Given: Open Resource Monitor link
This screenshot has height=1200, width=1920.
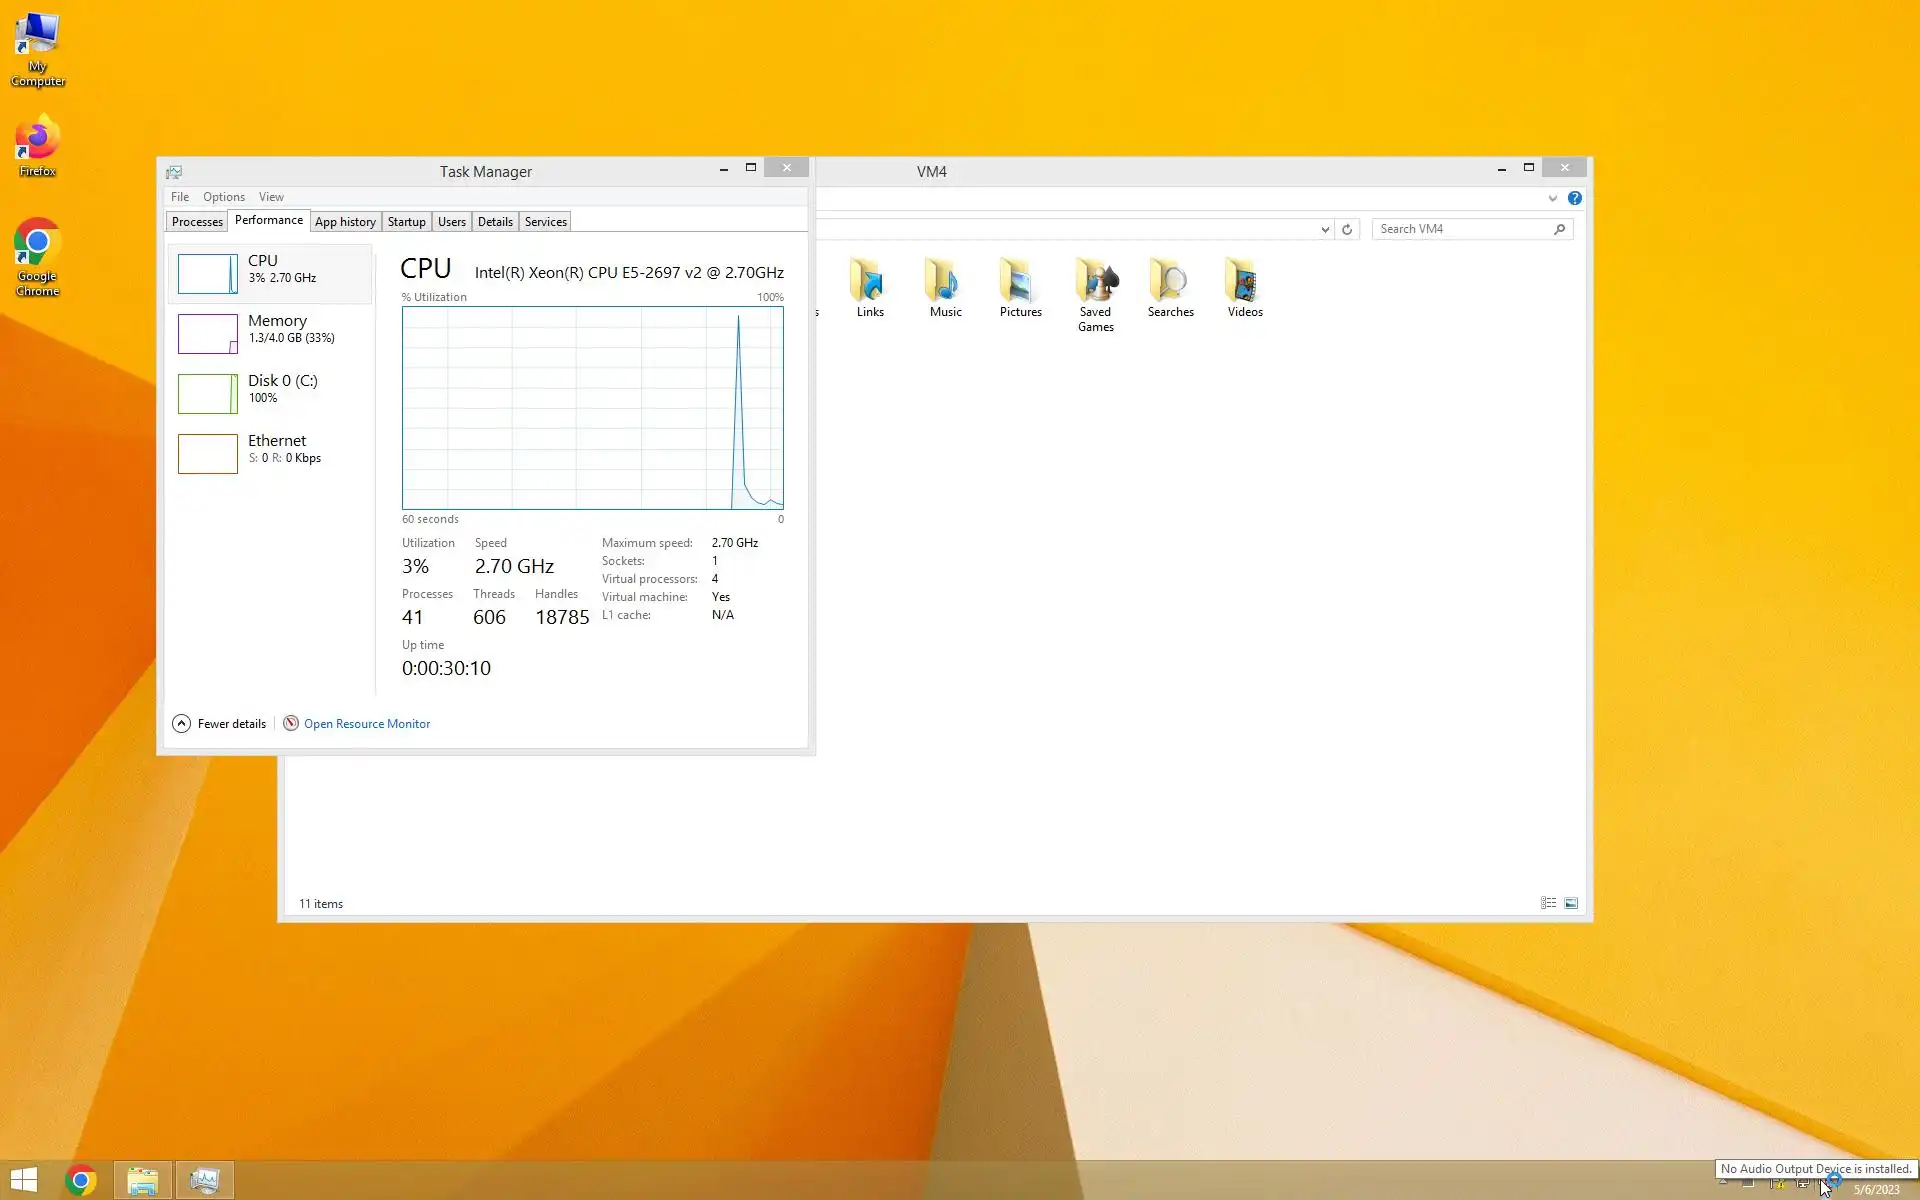Looking at the screenshot, I should tap(366, 723).
